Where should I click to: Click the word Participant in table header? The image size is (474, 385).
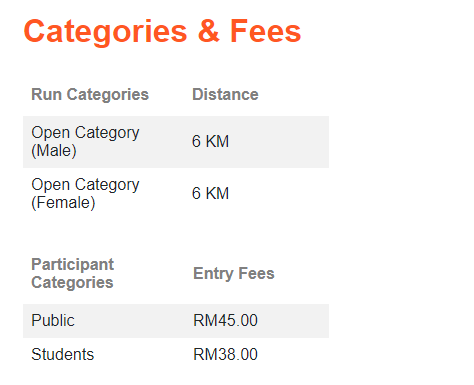(x=73, y=265)
